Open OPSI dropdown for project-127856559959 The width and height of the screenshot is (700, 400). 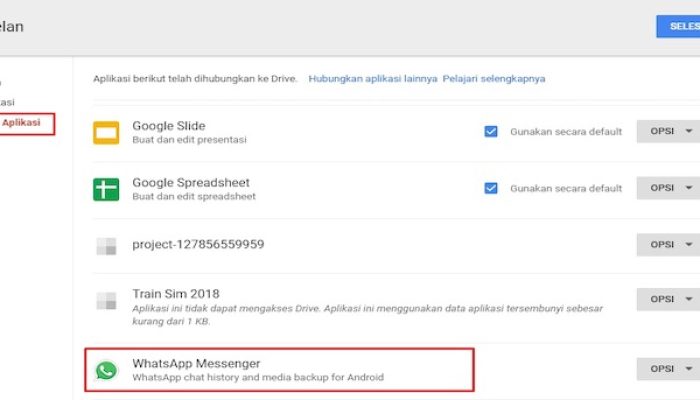point(668,245)
